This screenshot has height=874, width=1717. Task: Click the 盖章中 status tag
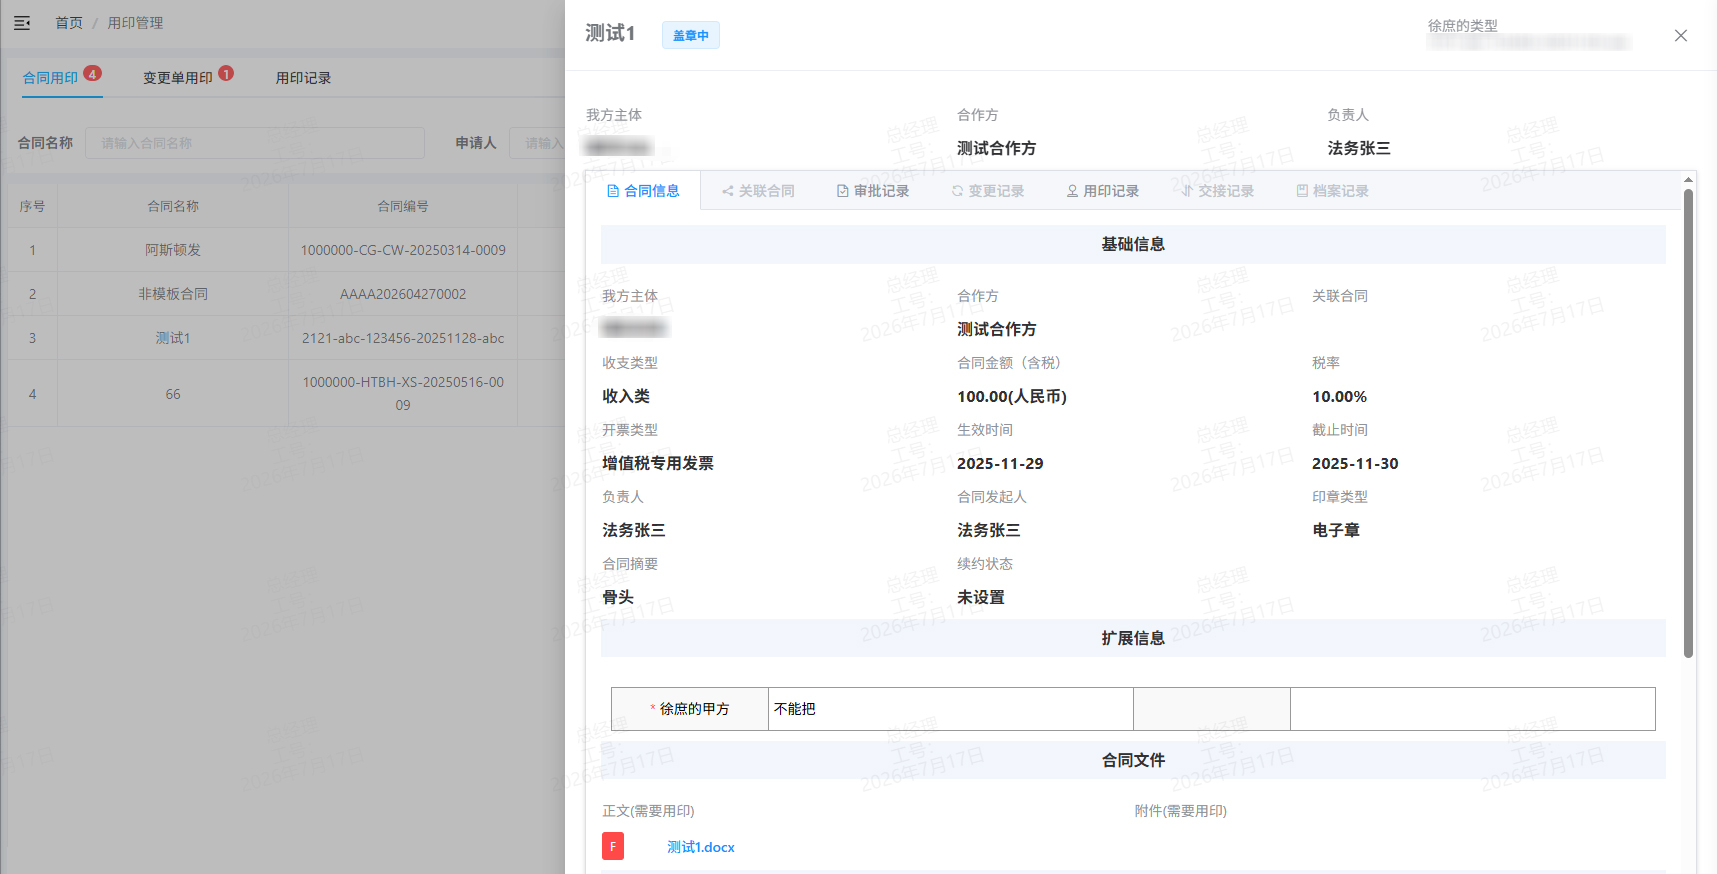pyautogui.click(x=691, y=35)
